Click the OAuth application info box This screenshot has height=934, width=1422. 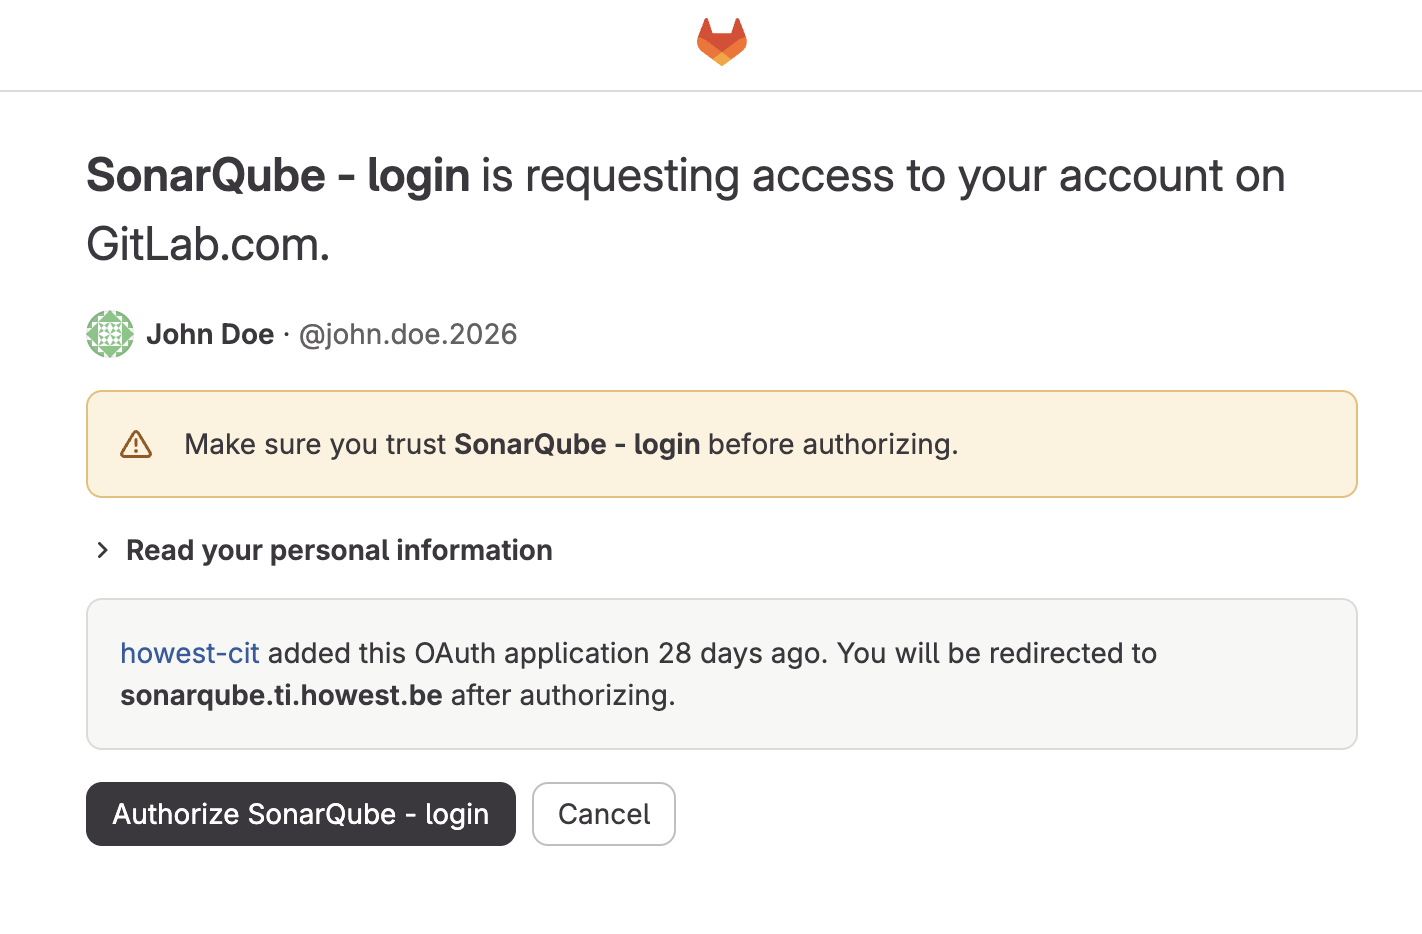(x=722, y=674)
